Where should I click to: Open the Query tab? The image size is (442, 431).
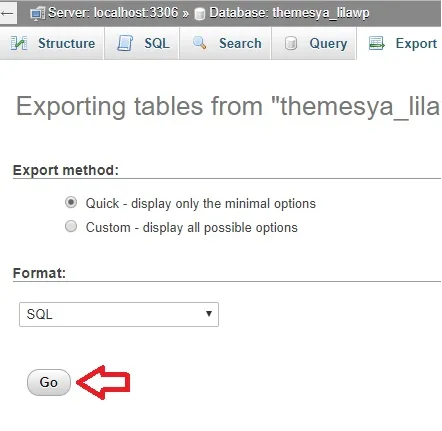pos(314,43)
